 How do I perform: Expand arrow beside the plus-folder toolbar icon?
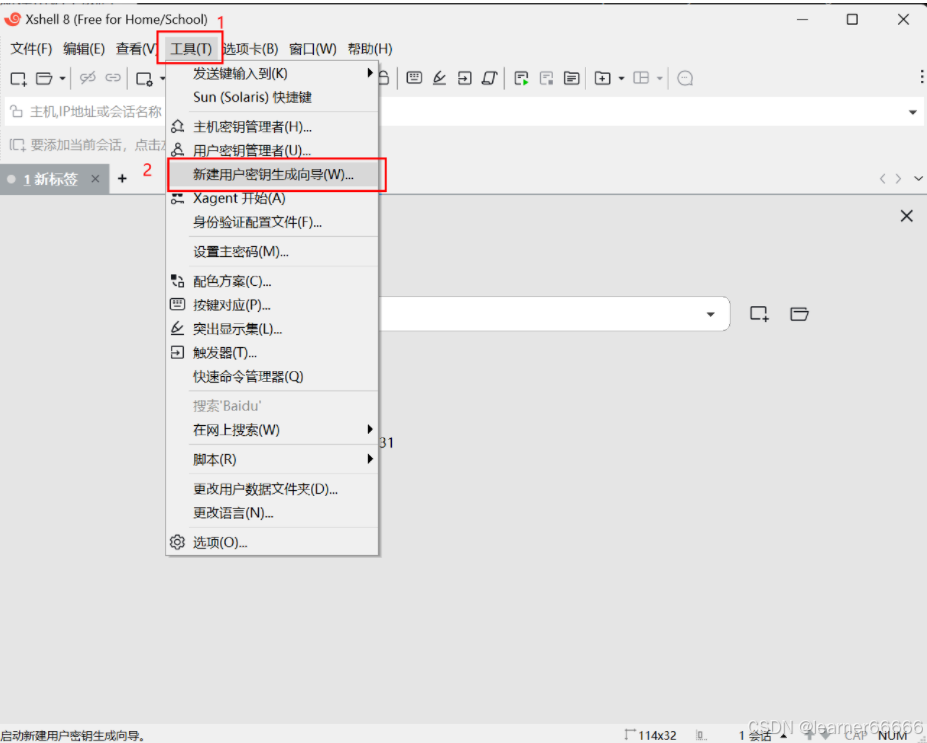621,78
